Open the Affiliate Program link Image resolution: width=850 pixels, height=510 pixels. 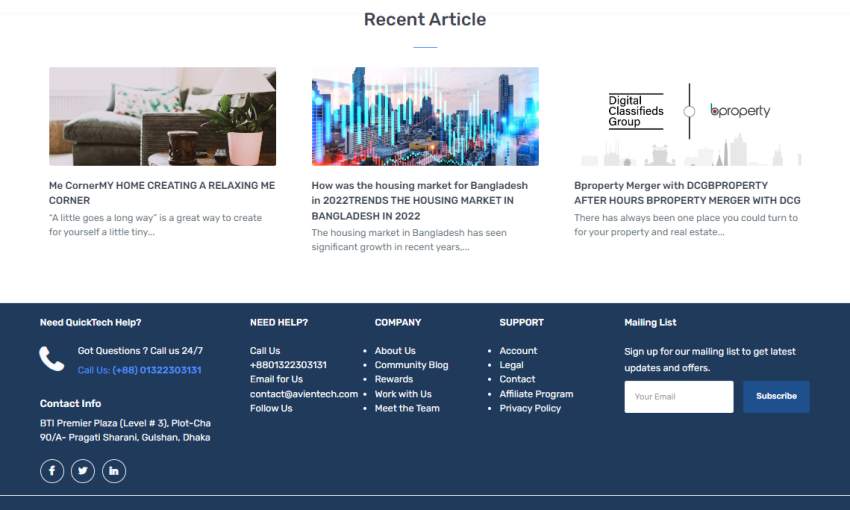pos(536,394)
